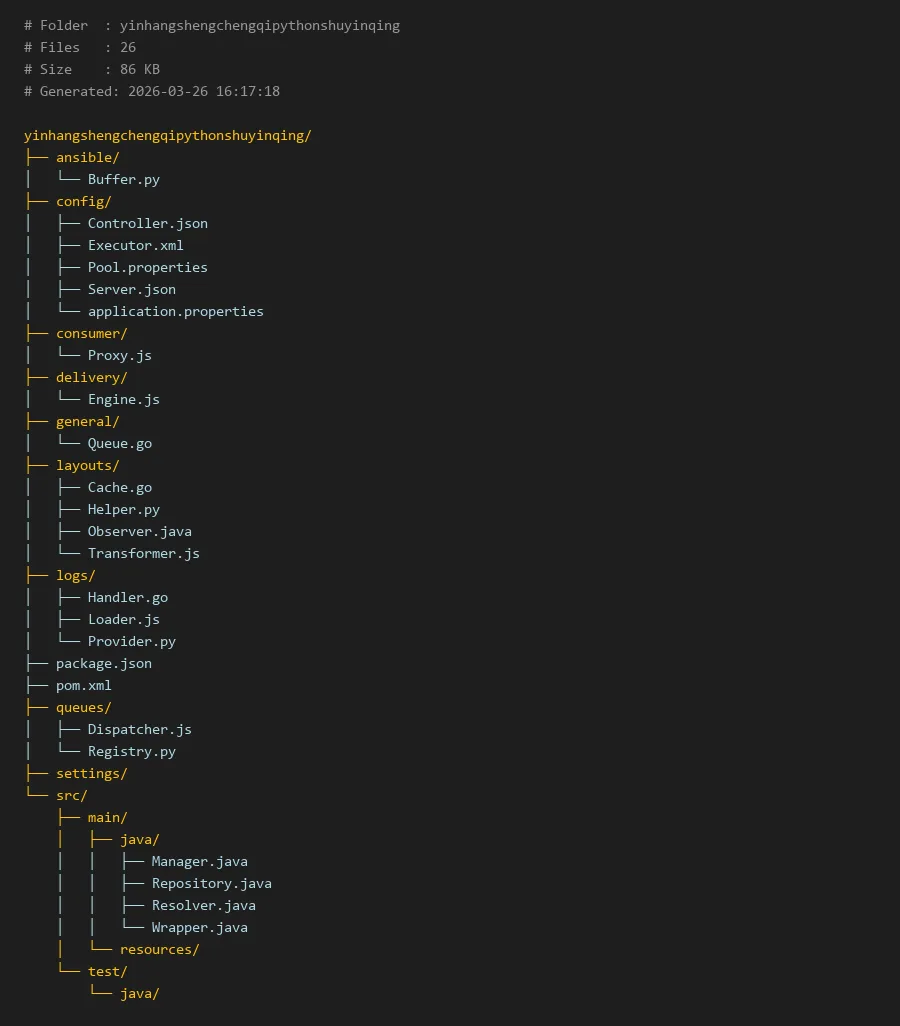Select the ansible/ folder
Viewport: 900px width, 1026px height.
[x=88, y=158]
